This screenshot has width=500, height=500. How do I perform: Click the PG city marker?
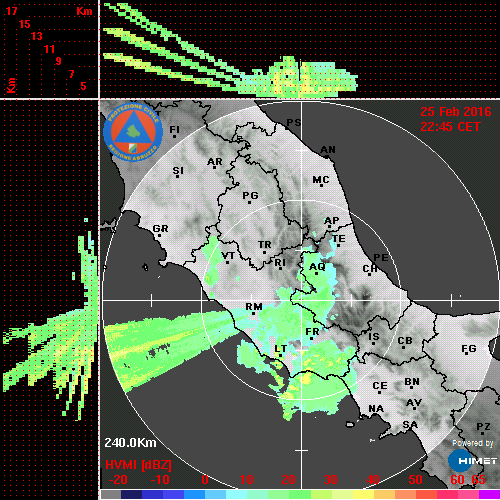pos(249,202)
